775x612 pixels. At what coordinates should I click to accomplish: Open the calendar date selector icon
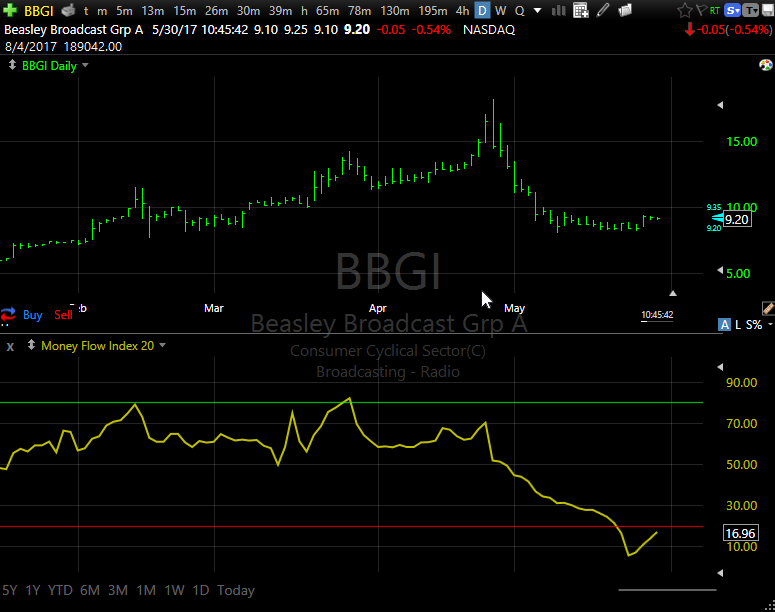coord(581,10)
